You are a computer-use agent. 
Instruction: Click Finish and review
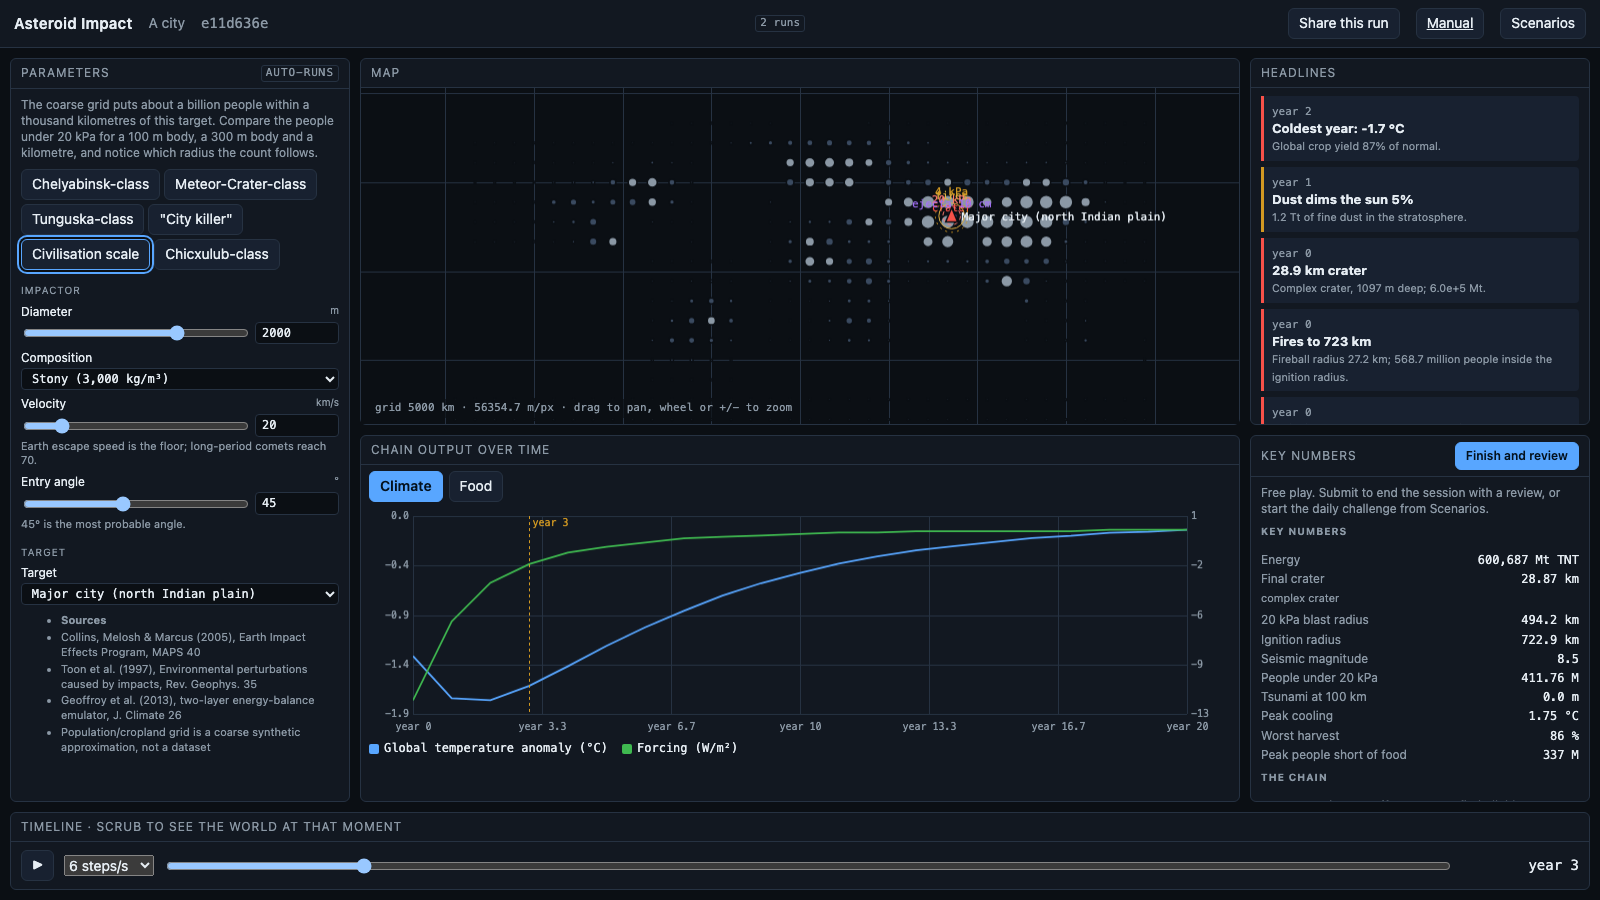pos(1516,456)
